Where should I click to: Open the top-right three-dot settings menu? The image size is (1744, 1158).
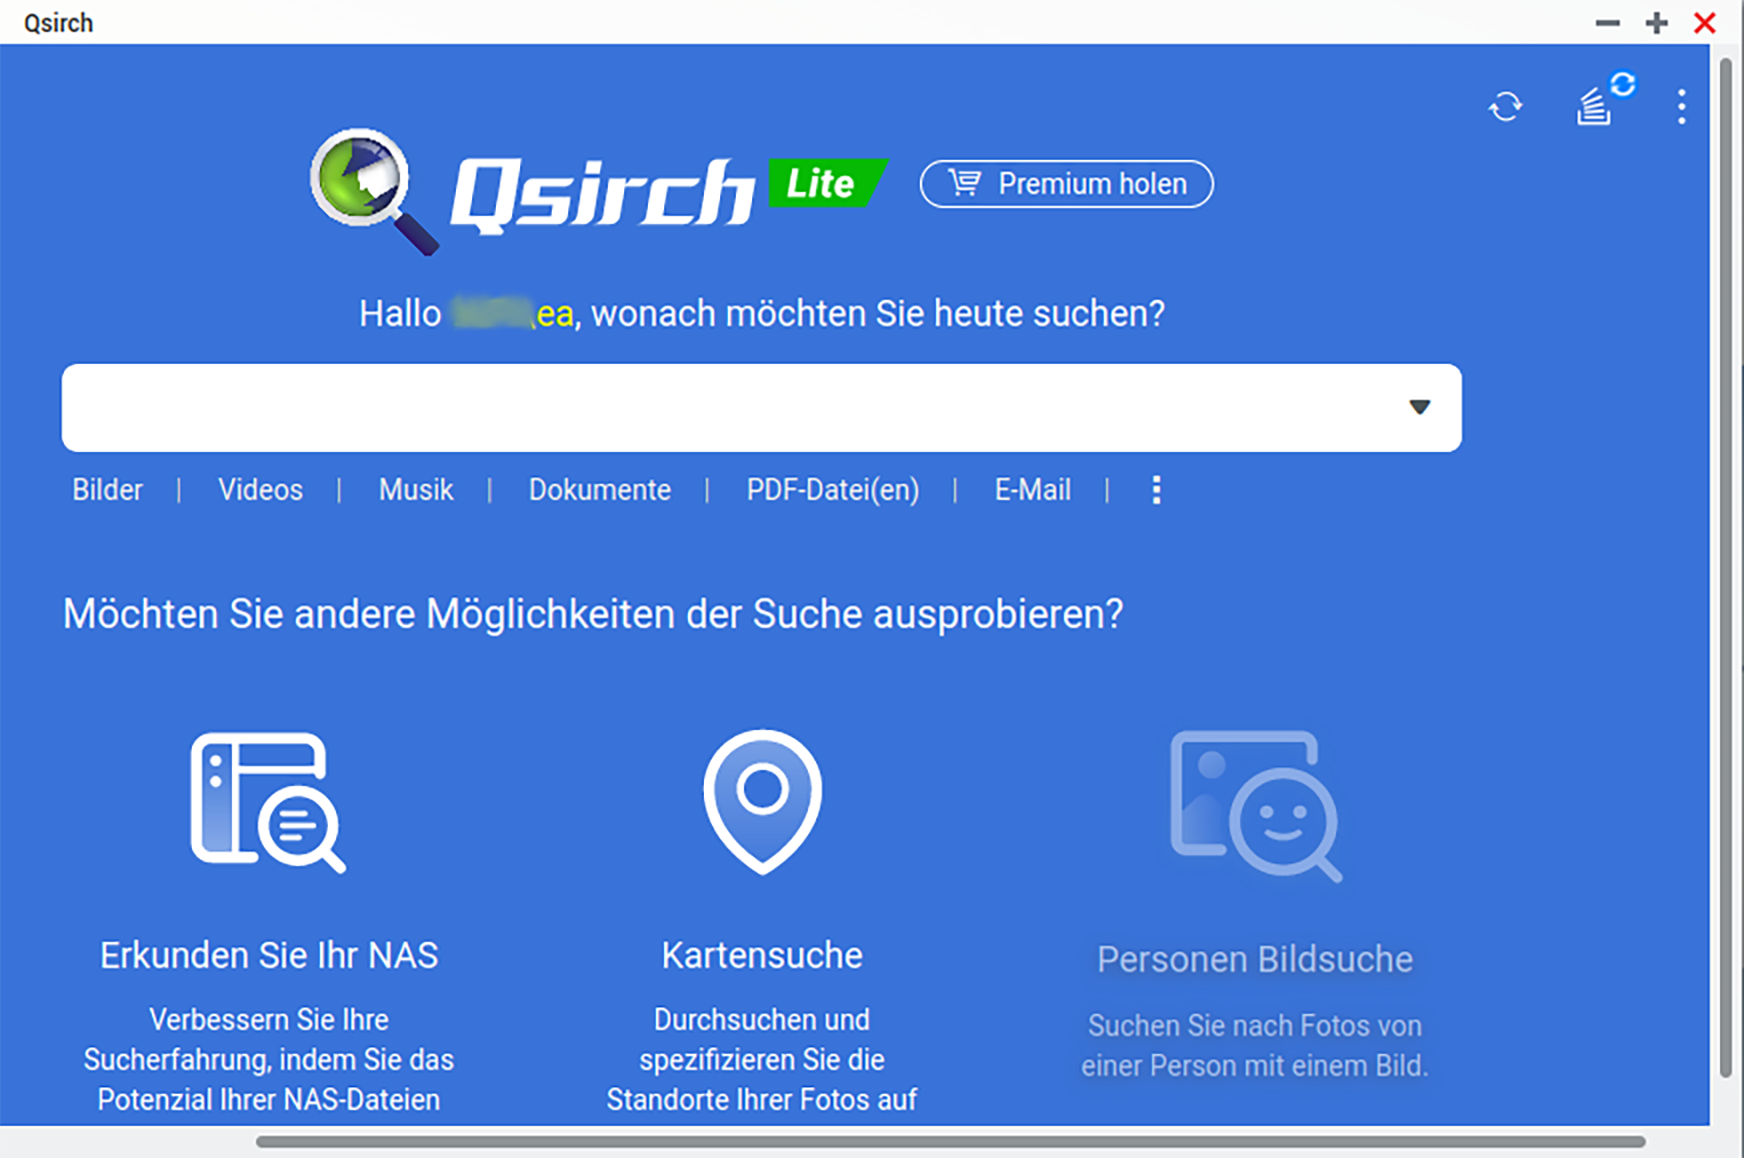click(1681, 106)
